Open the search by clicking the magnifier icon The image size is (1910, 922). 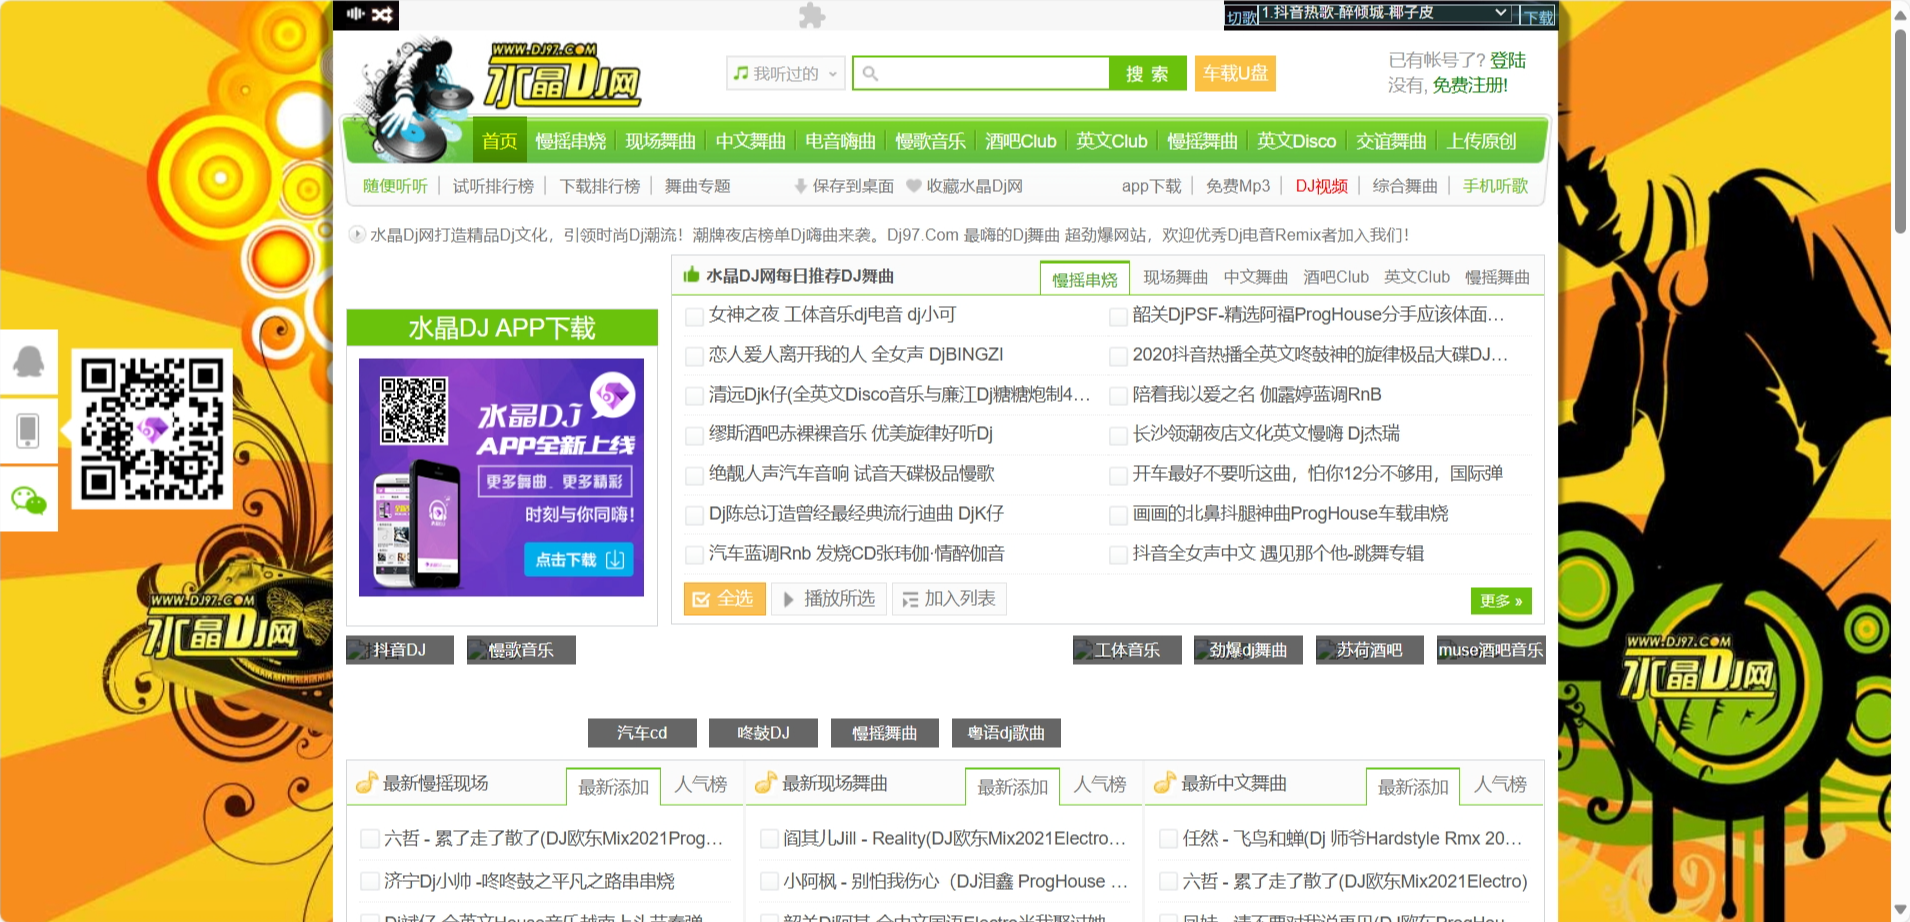pos(869,72)
